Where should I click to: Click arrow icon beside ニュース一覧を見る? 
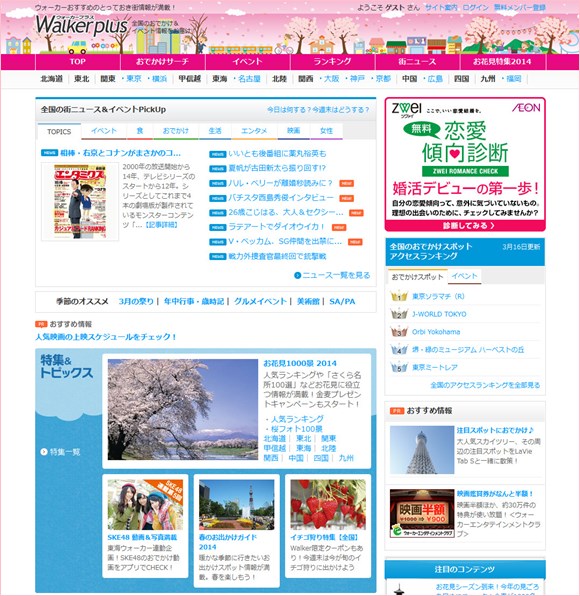[x=298, y=275]
